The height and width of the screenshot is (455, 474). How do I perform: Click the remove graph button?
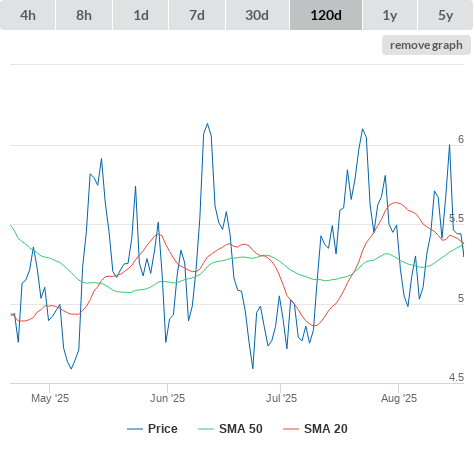click(426, 45)
